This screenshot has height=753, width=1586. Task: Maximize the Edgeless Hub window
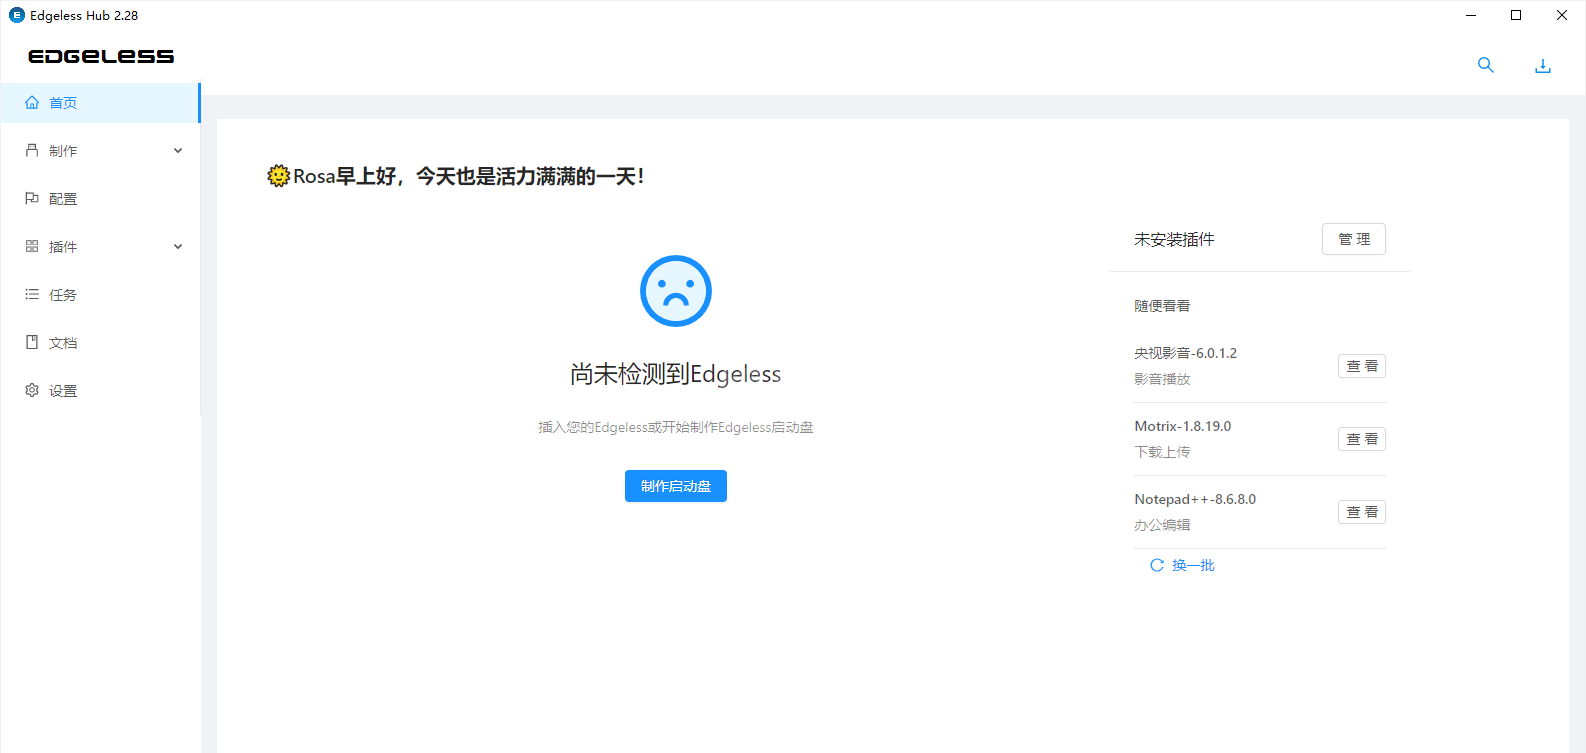1516,15
